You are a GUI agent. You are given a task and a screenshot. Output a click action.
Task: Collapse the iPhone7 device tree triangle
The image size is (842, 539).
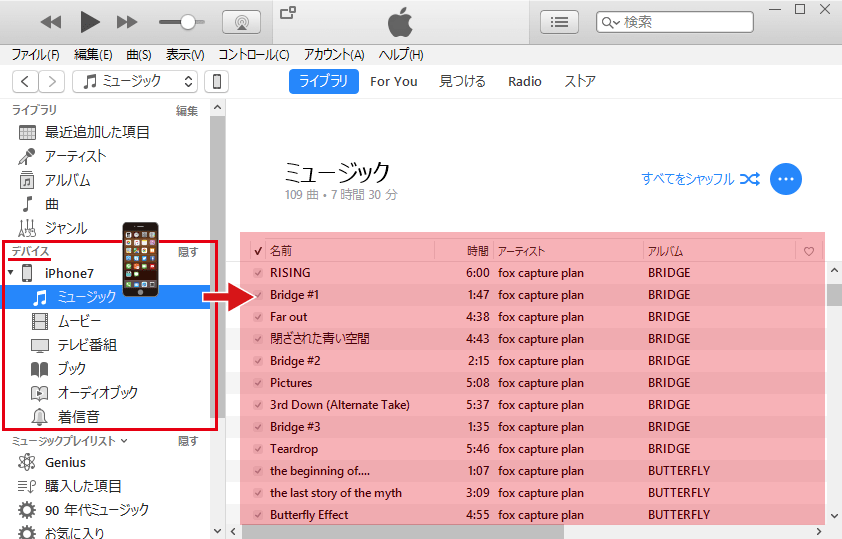[x=11, y=273]
